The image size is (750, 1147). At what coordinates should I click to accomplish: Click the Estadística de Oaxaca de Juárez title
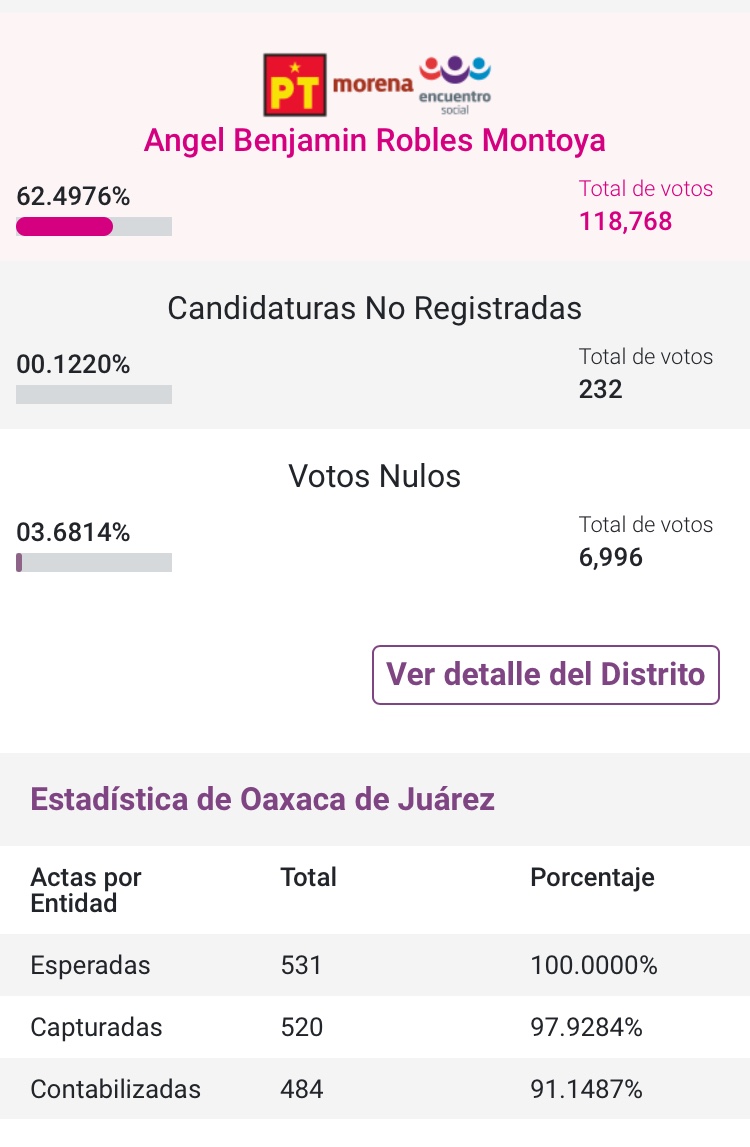tap(263, 800)
